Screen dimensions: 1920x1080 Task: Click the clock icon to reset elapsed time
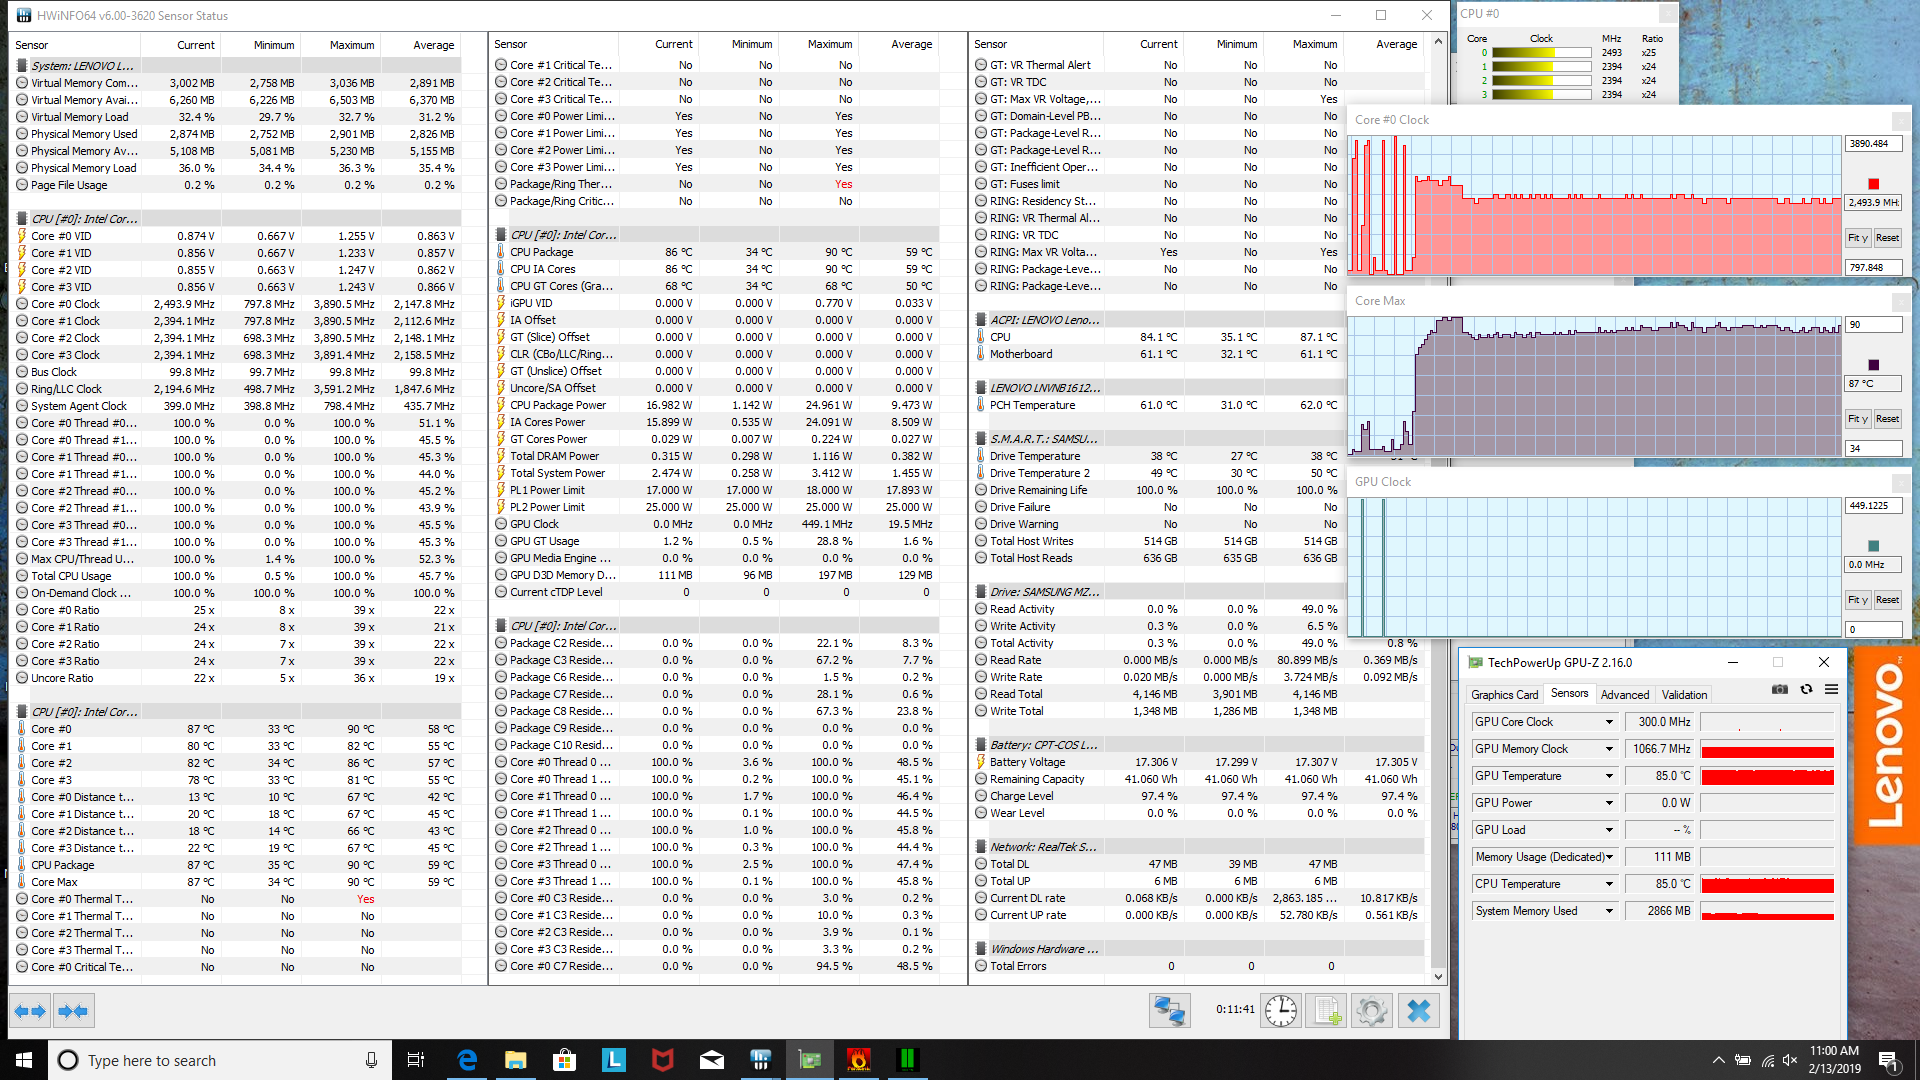[1280, 1011]
